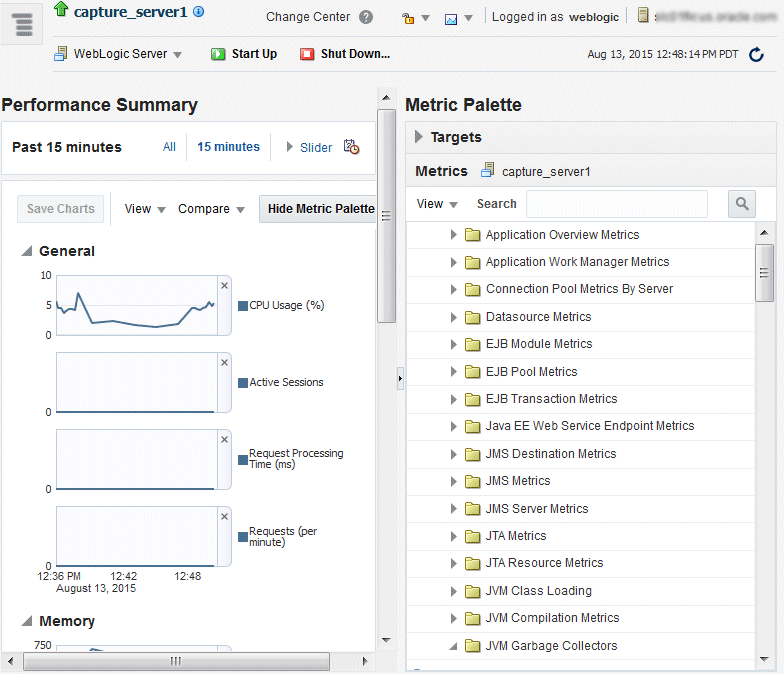This screenshot has width=784, height=674.
Task: Open the Compare dropdown menu
Action: point(212,209)
